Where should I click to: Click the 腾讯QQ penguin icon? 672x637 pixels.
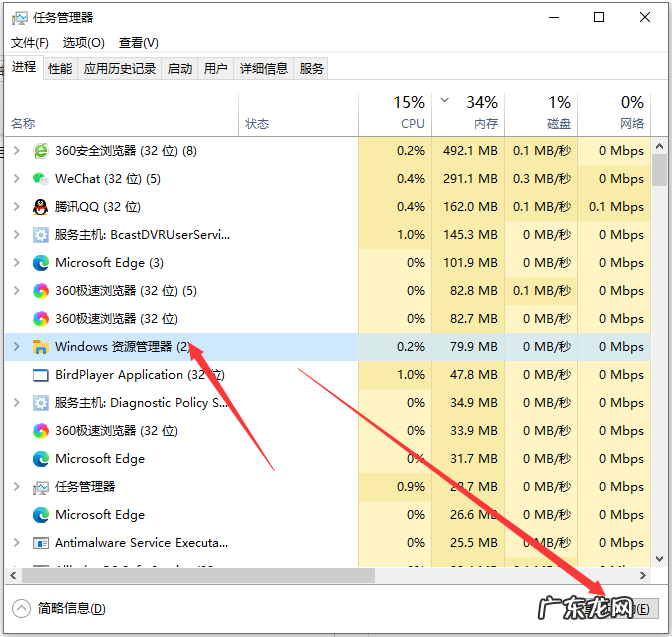click(41, 207)
